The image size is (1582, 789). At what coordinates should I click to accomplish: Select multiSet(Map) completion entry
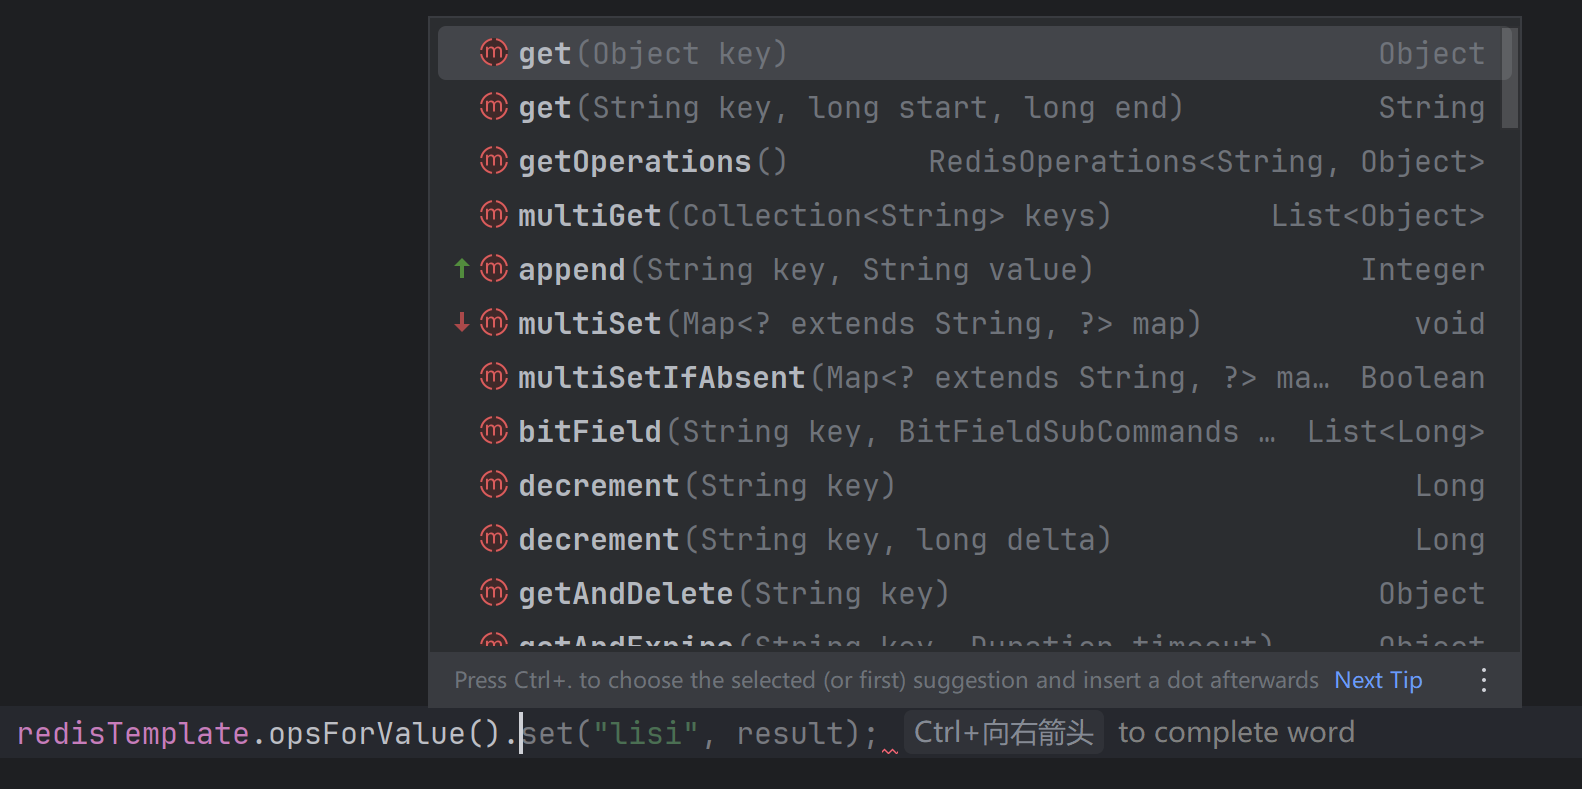[858, 323]
